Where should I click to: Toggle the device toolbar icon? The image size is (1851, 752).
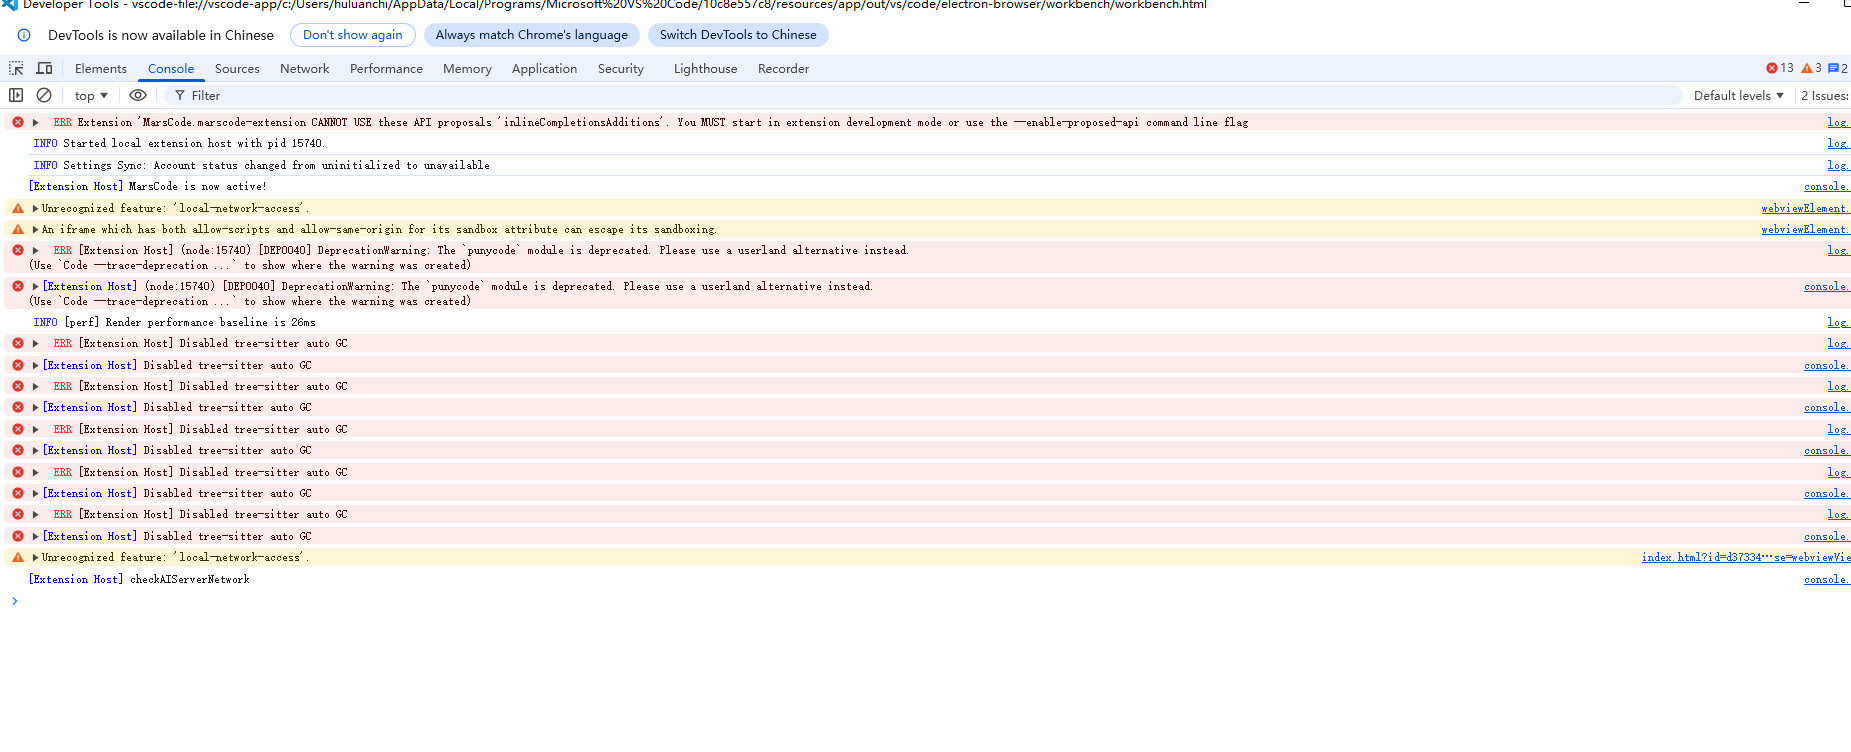tap(44, 68)
